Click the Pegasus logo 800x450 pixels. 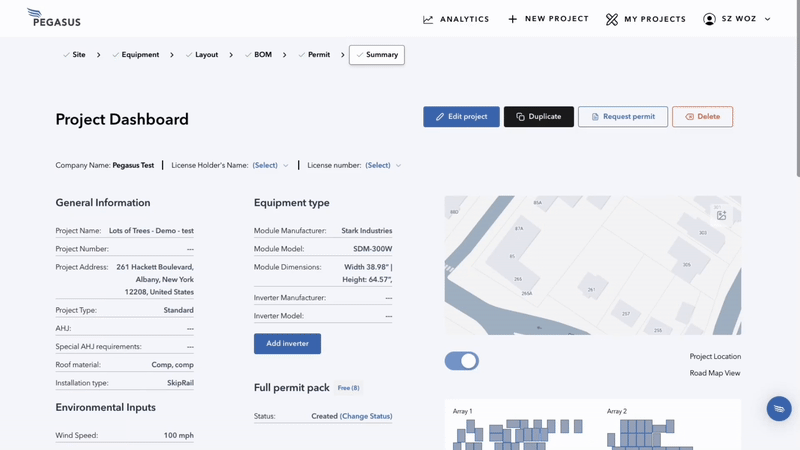(x=54, y=18)
